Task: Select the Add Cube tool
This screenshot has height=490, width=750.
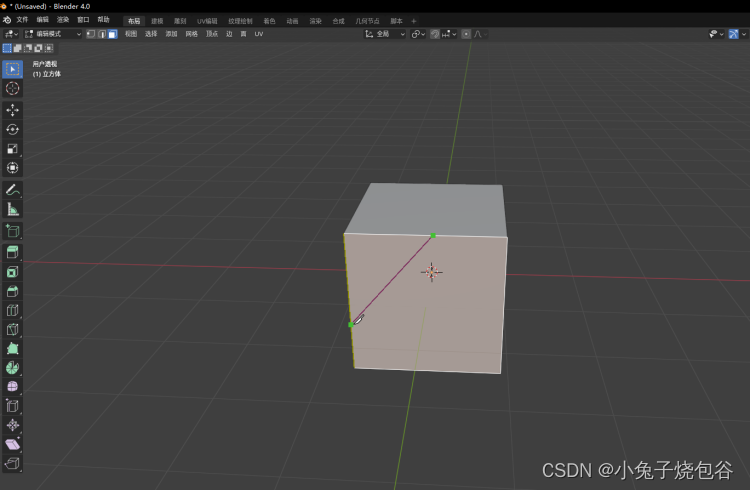Action: (12, 231)
